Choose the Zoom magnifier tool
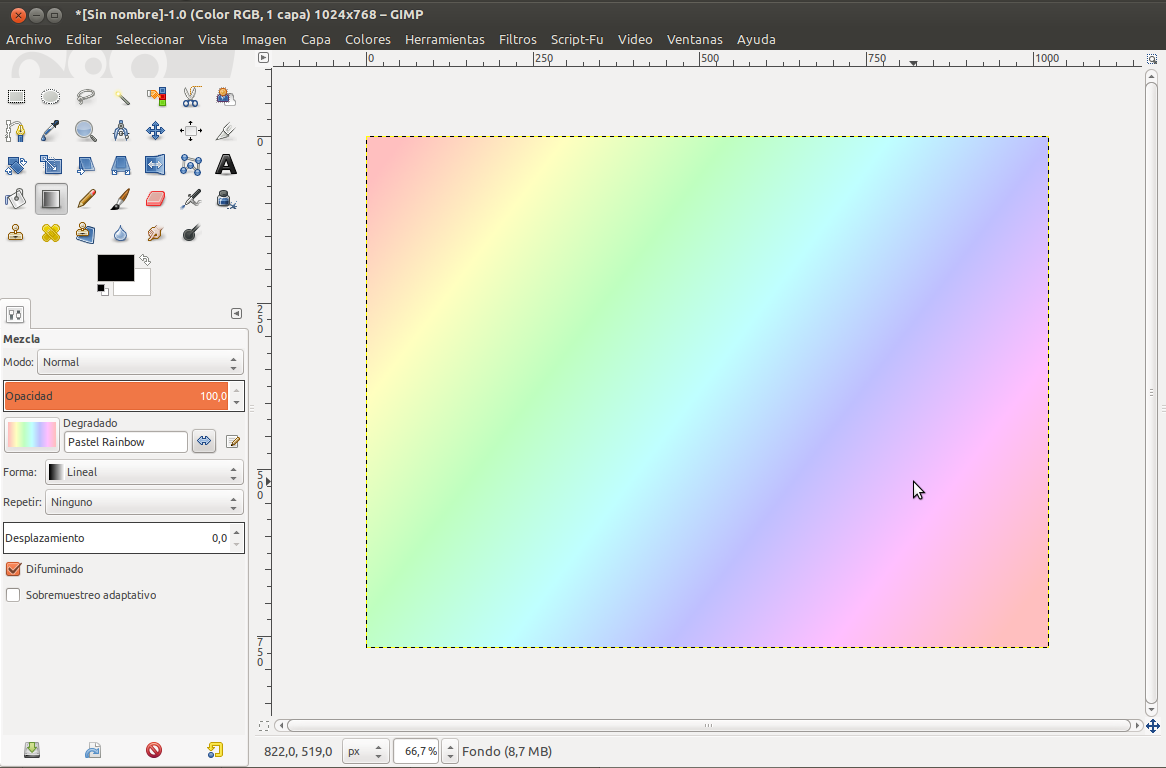 (x=86, y=131)
